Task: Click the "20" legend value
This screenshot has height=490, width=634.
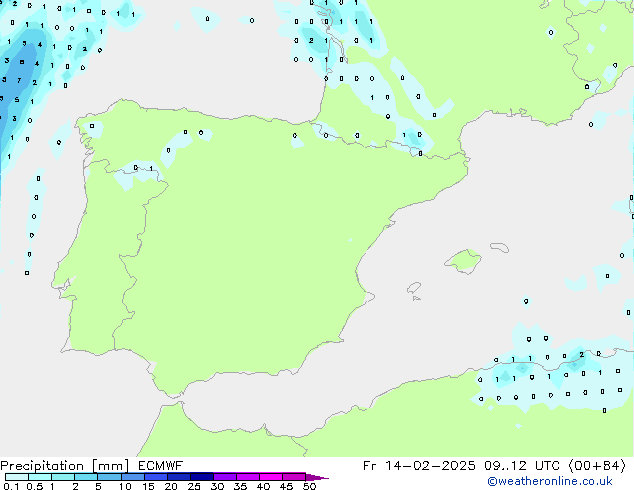Action: pyautogui.click(x=171, y=486)
